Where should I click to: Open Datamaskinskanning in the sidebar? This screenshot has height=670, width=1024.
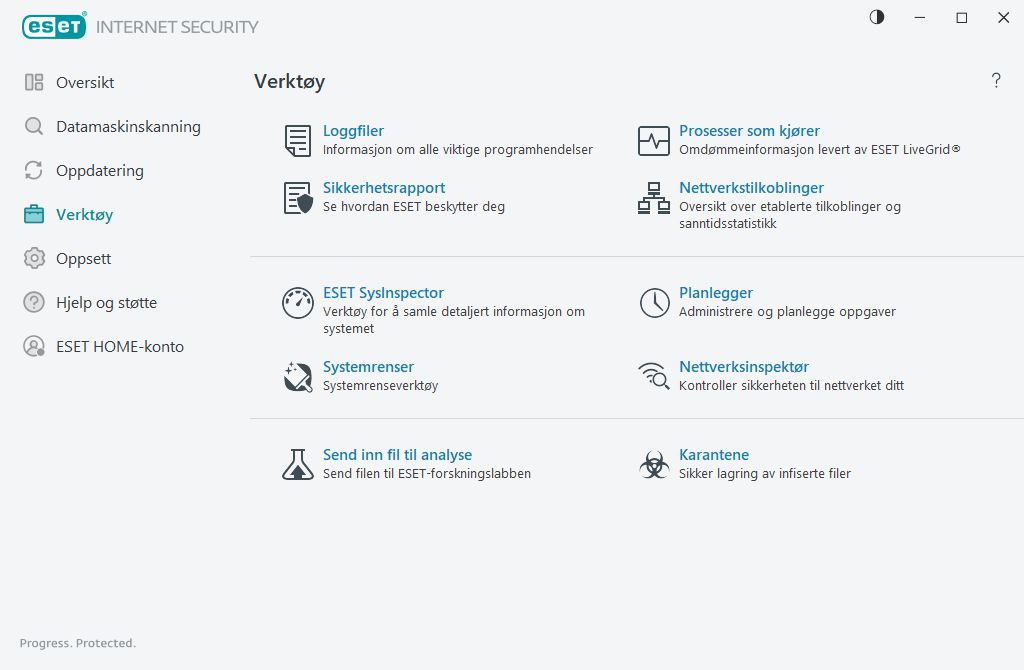click(128, 127)
